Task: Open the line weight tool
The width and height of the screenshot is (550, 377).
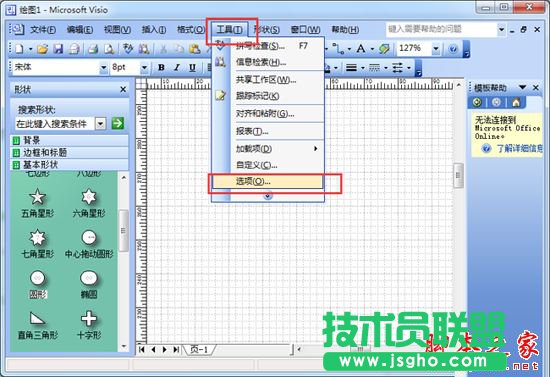Action: (x=351, y=67)
